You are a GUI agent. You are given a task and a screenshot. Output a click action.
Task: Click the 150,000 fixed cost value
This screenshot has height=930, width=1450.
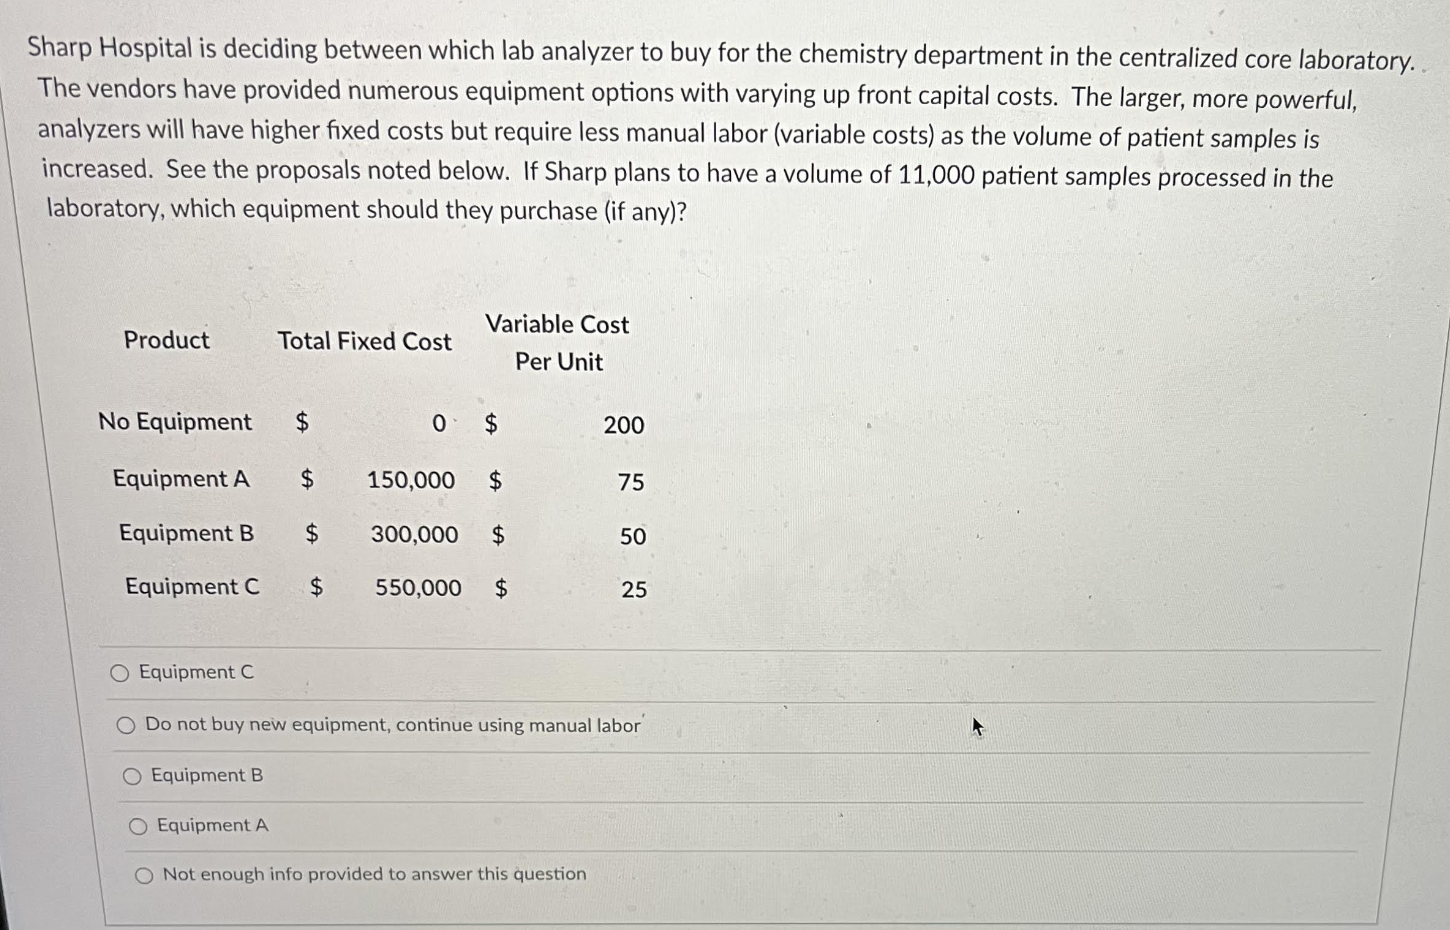410,480
